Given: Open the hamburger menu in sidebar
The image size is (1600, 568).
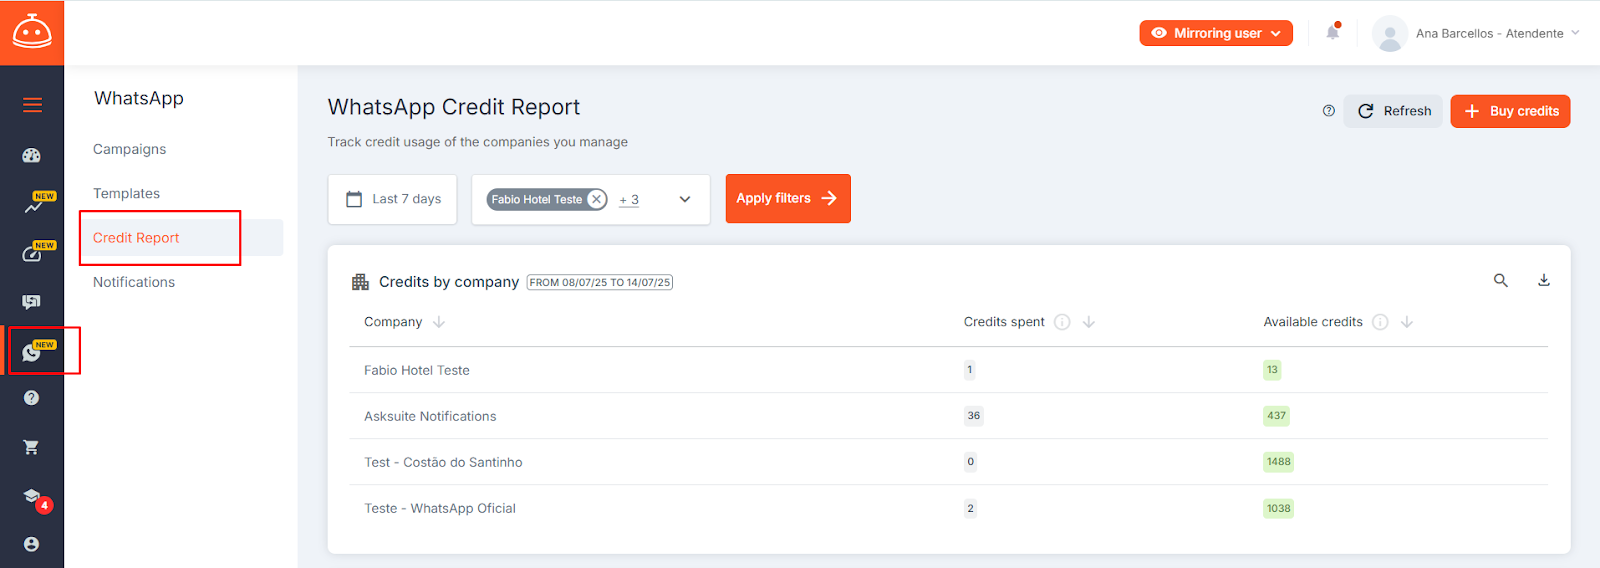Looking at the screenshot, I should [32, 105].
